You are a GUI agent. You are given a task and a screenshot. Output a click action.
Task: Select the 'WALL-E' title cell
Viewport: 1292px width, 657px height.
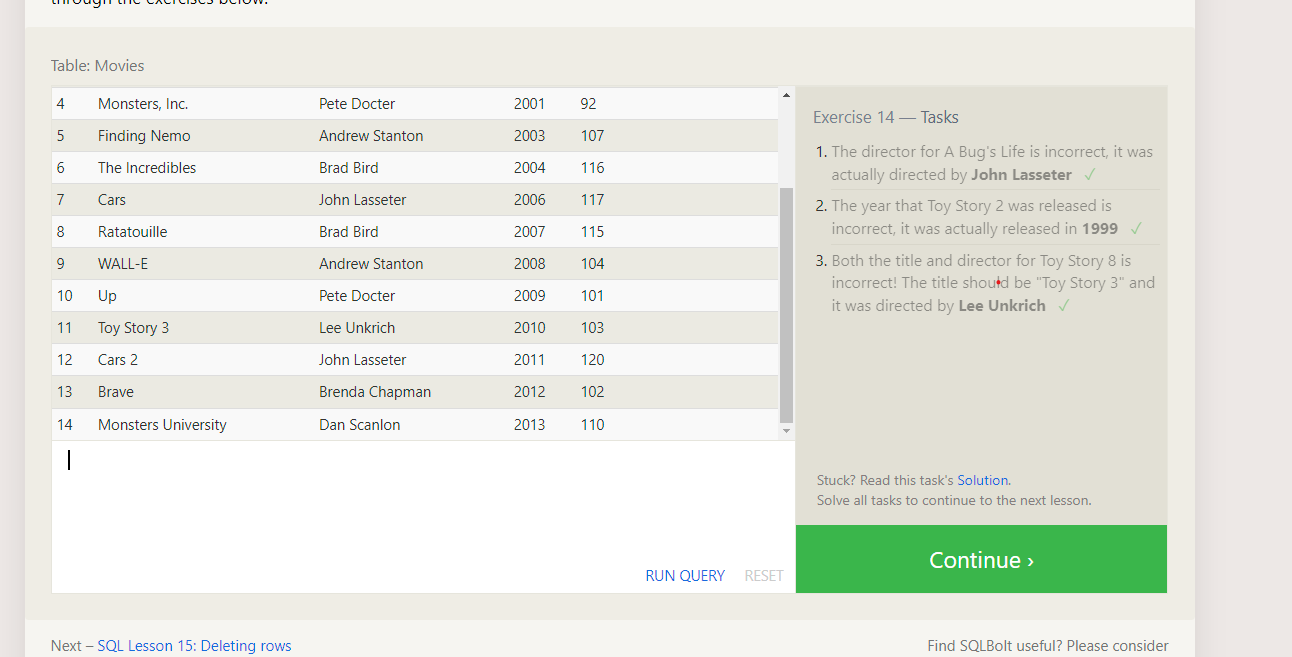(x=122, y=264)
